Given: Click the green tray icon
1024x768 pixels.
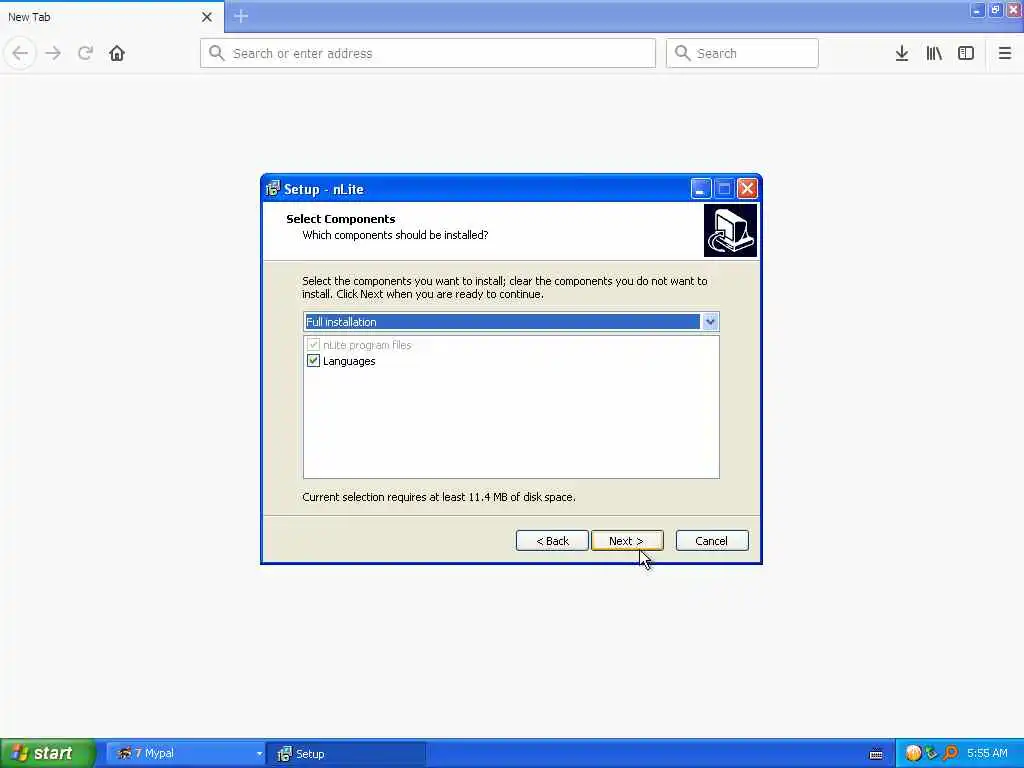Looking at the screenshot, I should (x=931, y=753).
